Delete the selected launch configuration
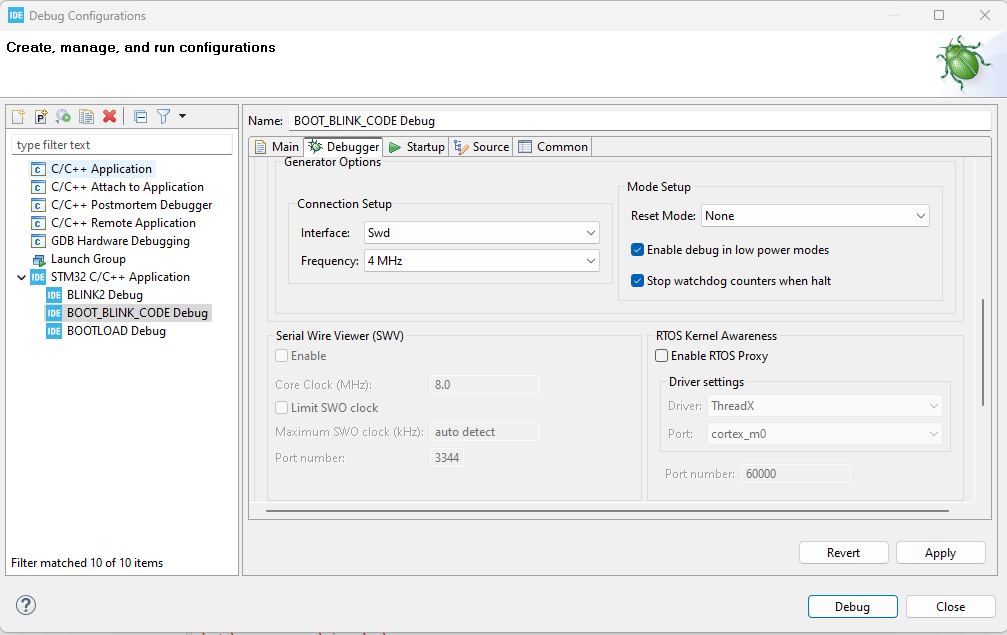The height and width of the screenshot is (635, 1007). [109, 117]
